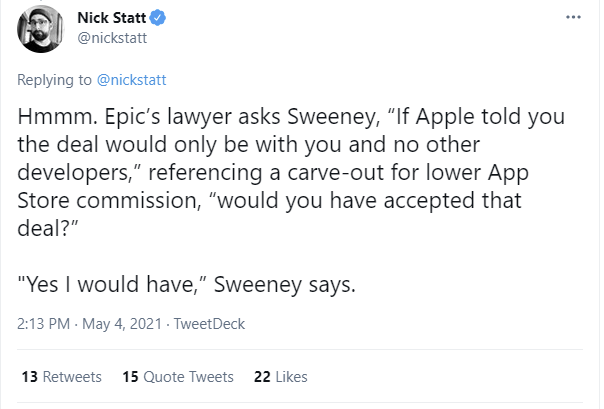This screenshot has width=604, height=409.
Task: Click the 'Epic's lawyer asks Sweeney' sentence
Action: (220, 115)
